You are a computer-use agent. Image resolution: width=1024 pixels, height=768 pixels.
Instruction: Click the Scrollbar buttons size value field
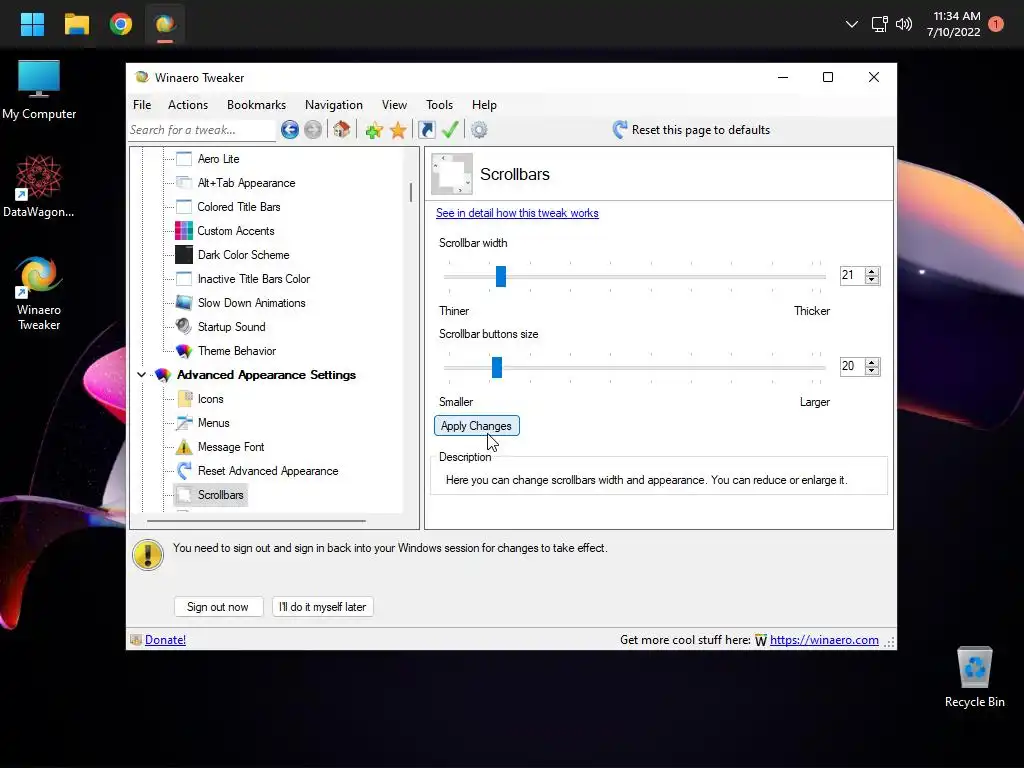tap(852, 366)
